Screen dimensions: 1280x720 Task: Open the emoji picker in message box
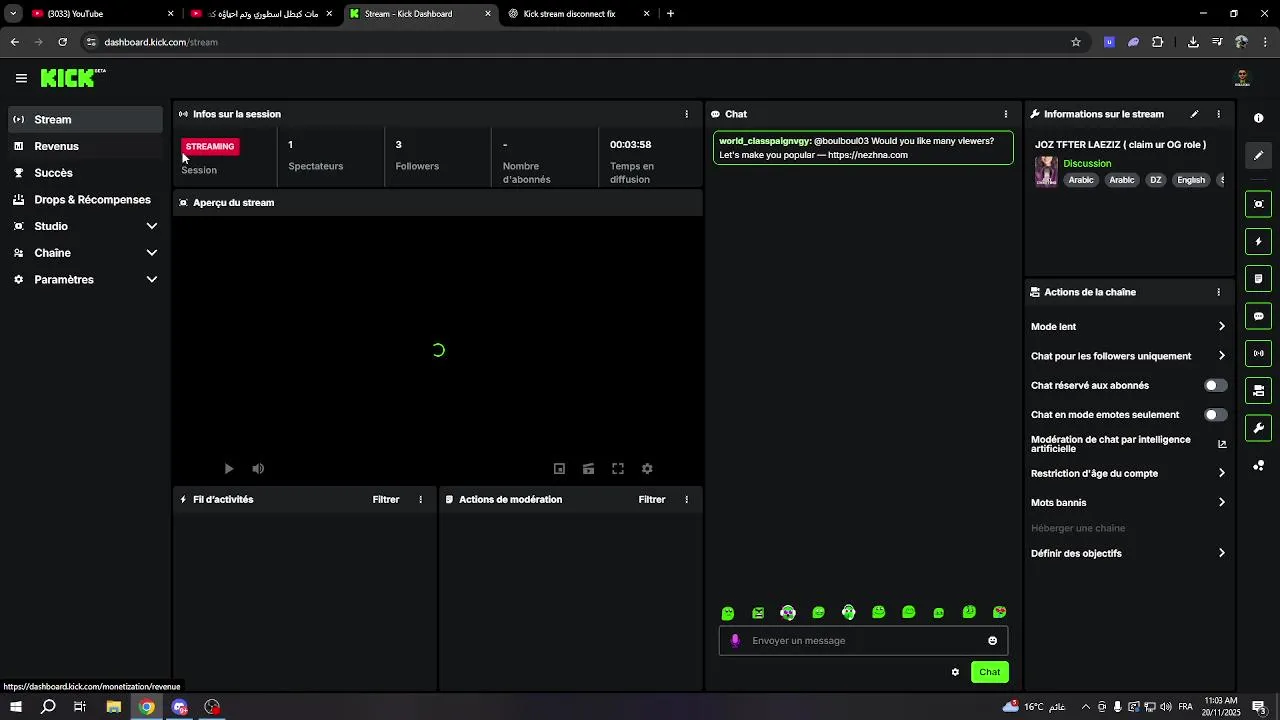992,641
